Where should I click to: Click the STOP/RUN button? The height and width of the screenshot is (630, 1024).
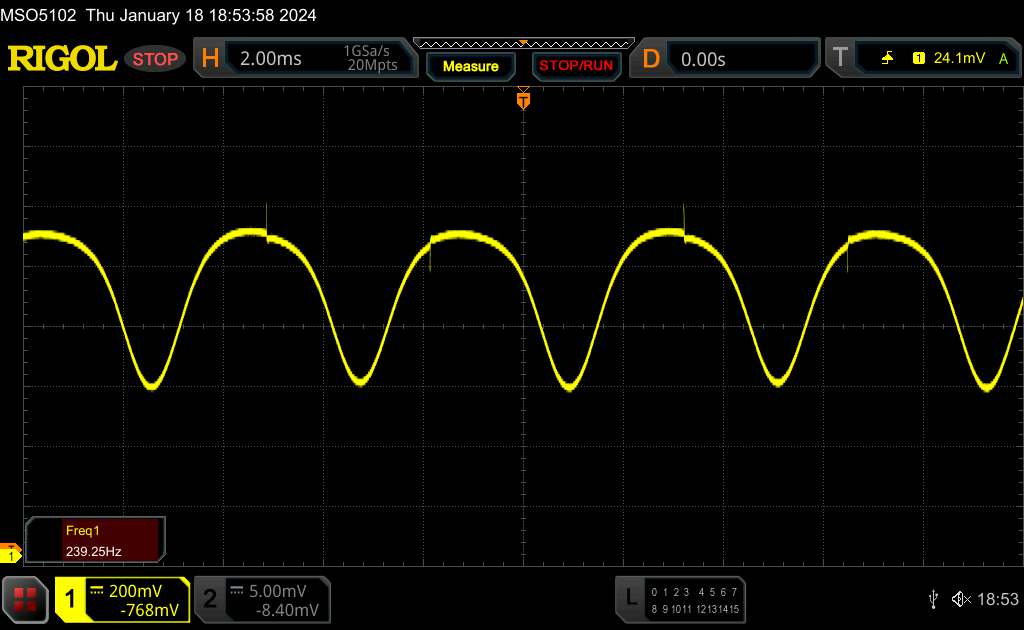click(576, 66)
